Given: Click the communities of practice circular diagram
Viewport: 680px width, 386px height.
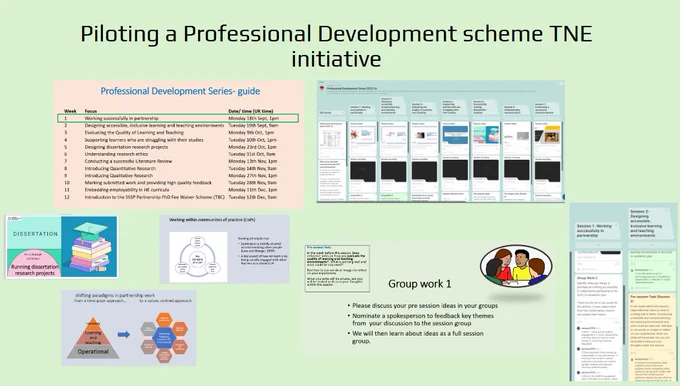Looking at the screenshot, I should pyautogui.click(x=198, y=257).
